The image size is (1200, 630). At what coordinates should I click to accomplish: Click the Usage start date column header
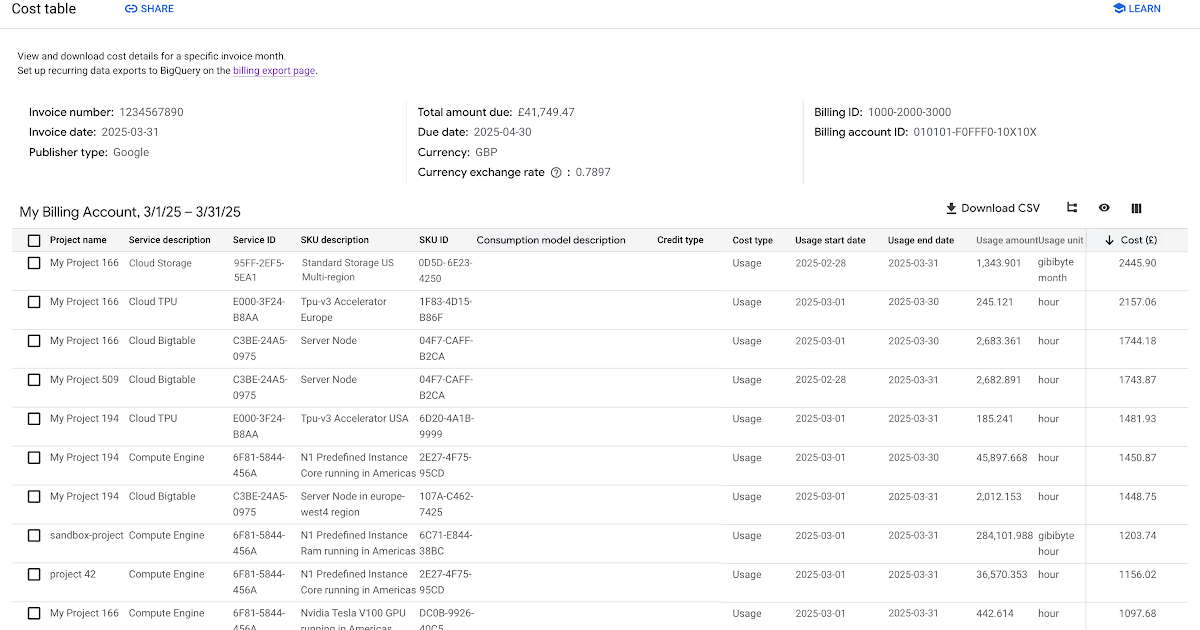tap(830, 240)
